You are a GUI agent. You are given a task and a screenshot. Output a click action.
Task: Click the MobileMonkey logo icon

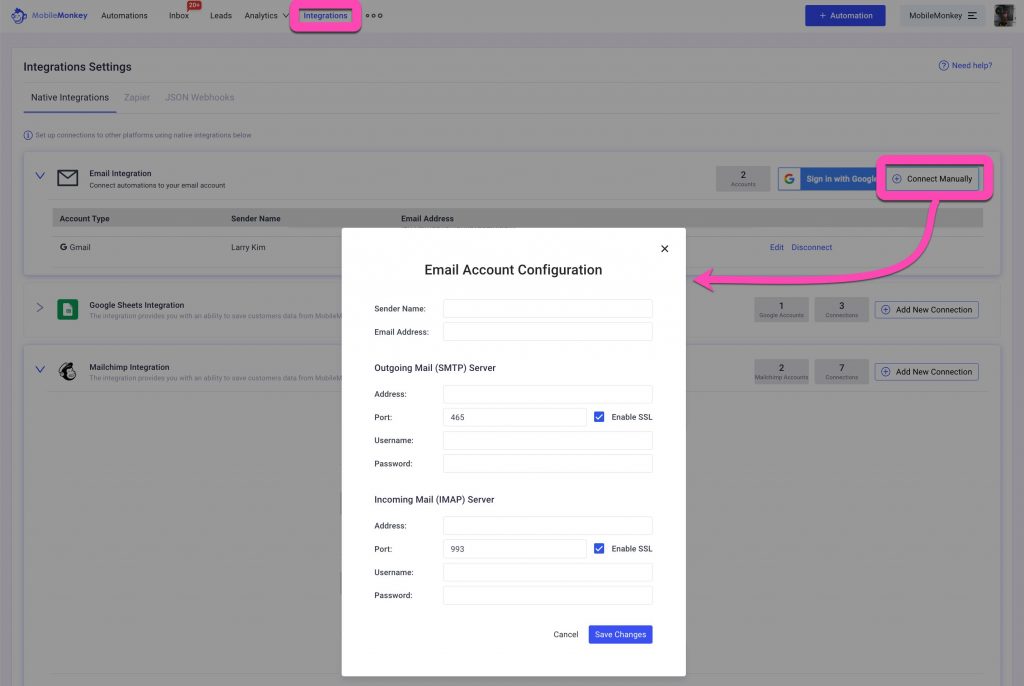coord(19,16)
